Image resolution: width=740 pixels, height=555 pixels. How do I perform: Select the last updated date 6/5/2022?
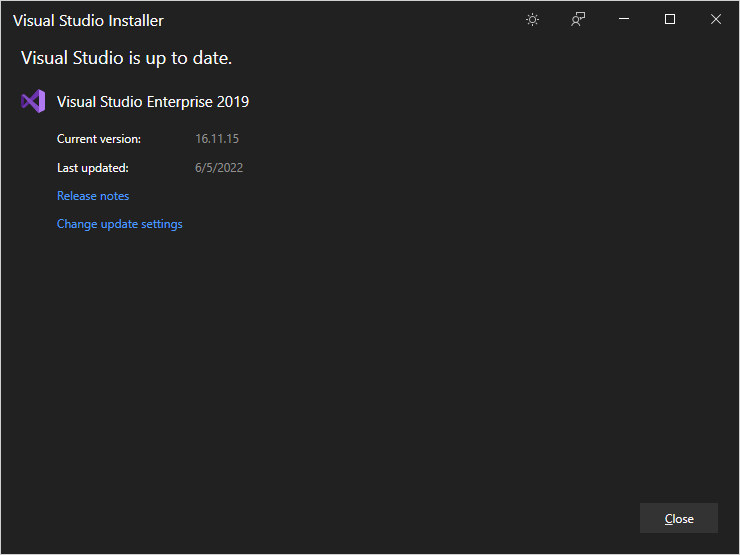[x=219, y=168]
